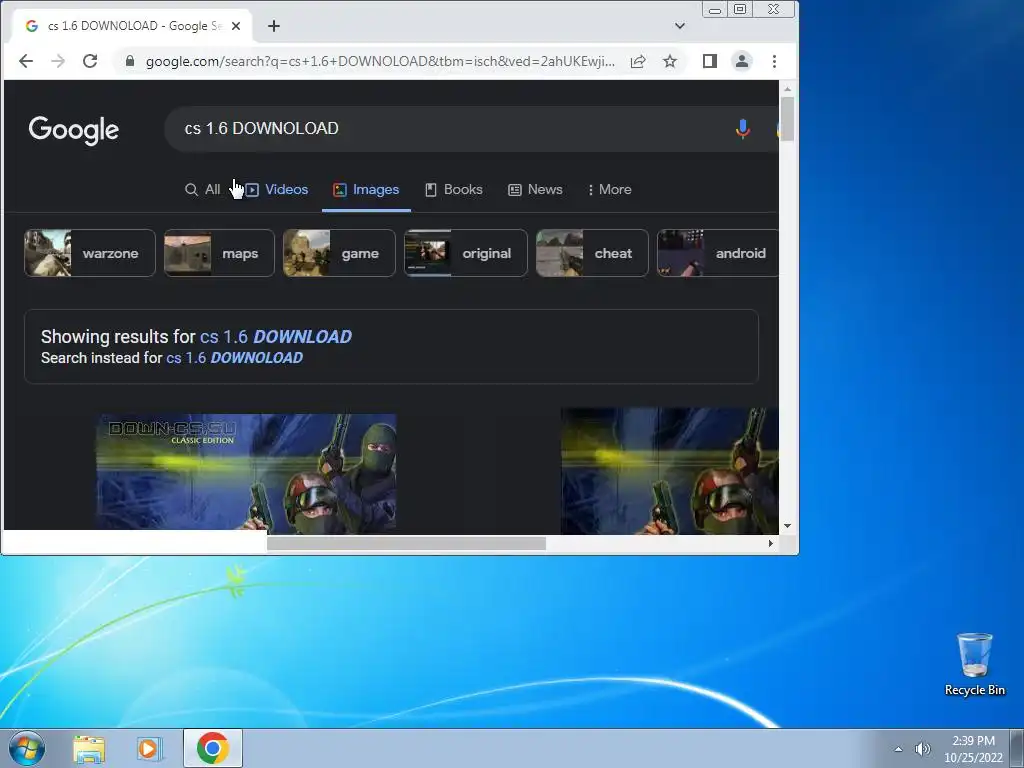Open Chrome's side panel
The width and height of the screenshot is (1024, 768).
click(710, 61)
